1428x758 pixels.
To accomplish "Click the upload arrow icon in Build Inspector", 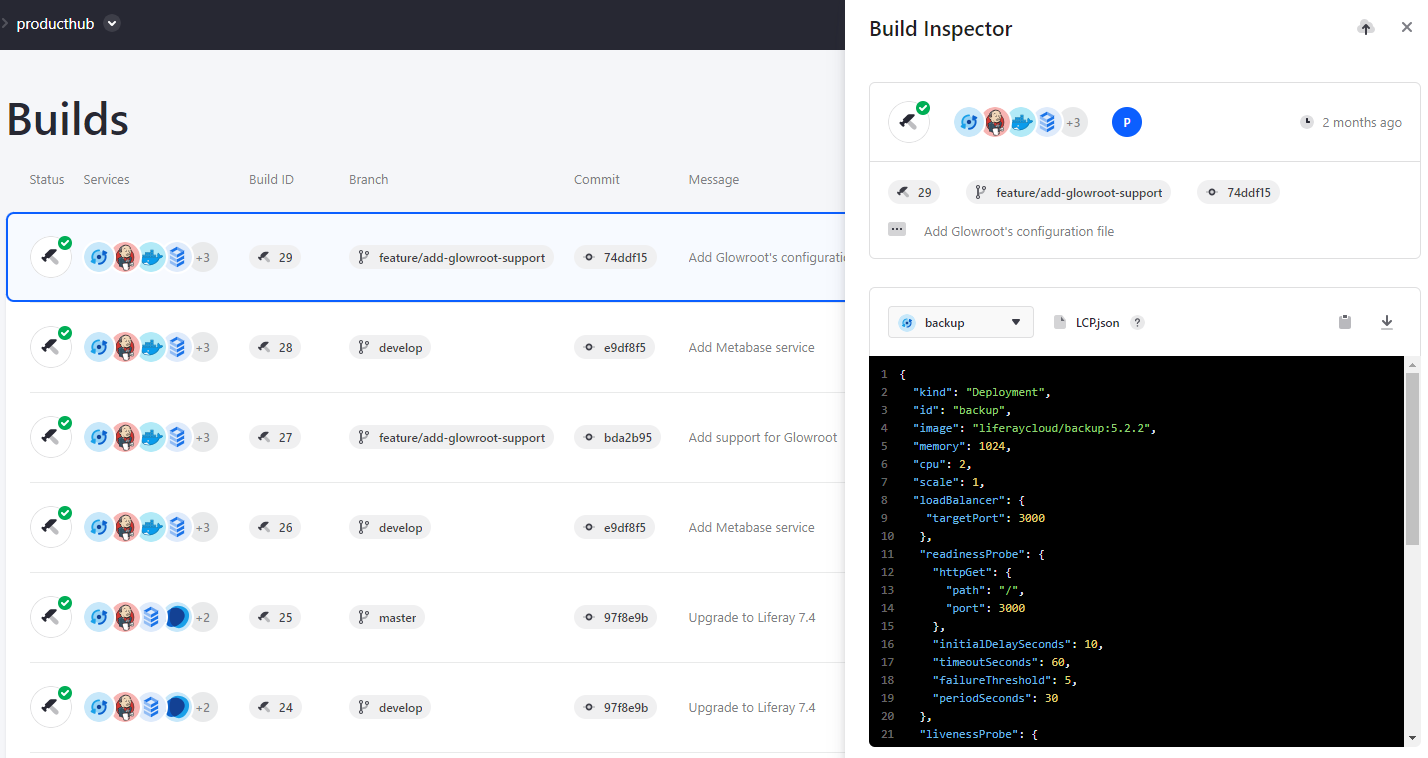I will pyautogui.click(x=1366, y=28).
